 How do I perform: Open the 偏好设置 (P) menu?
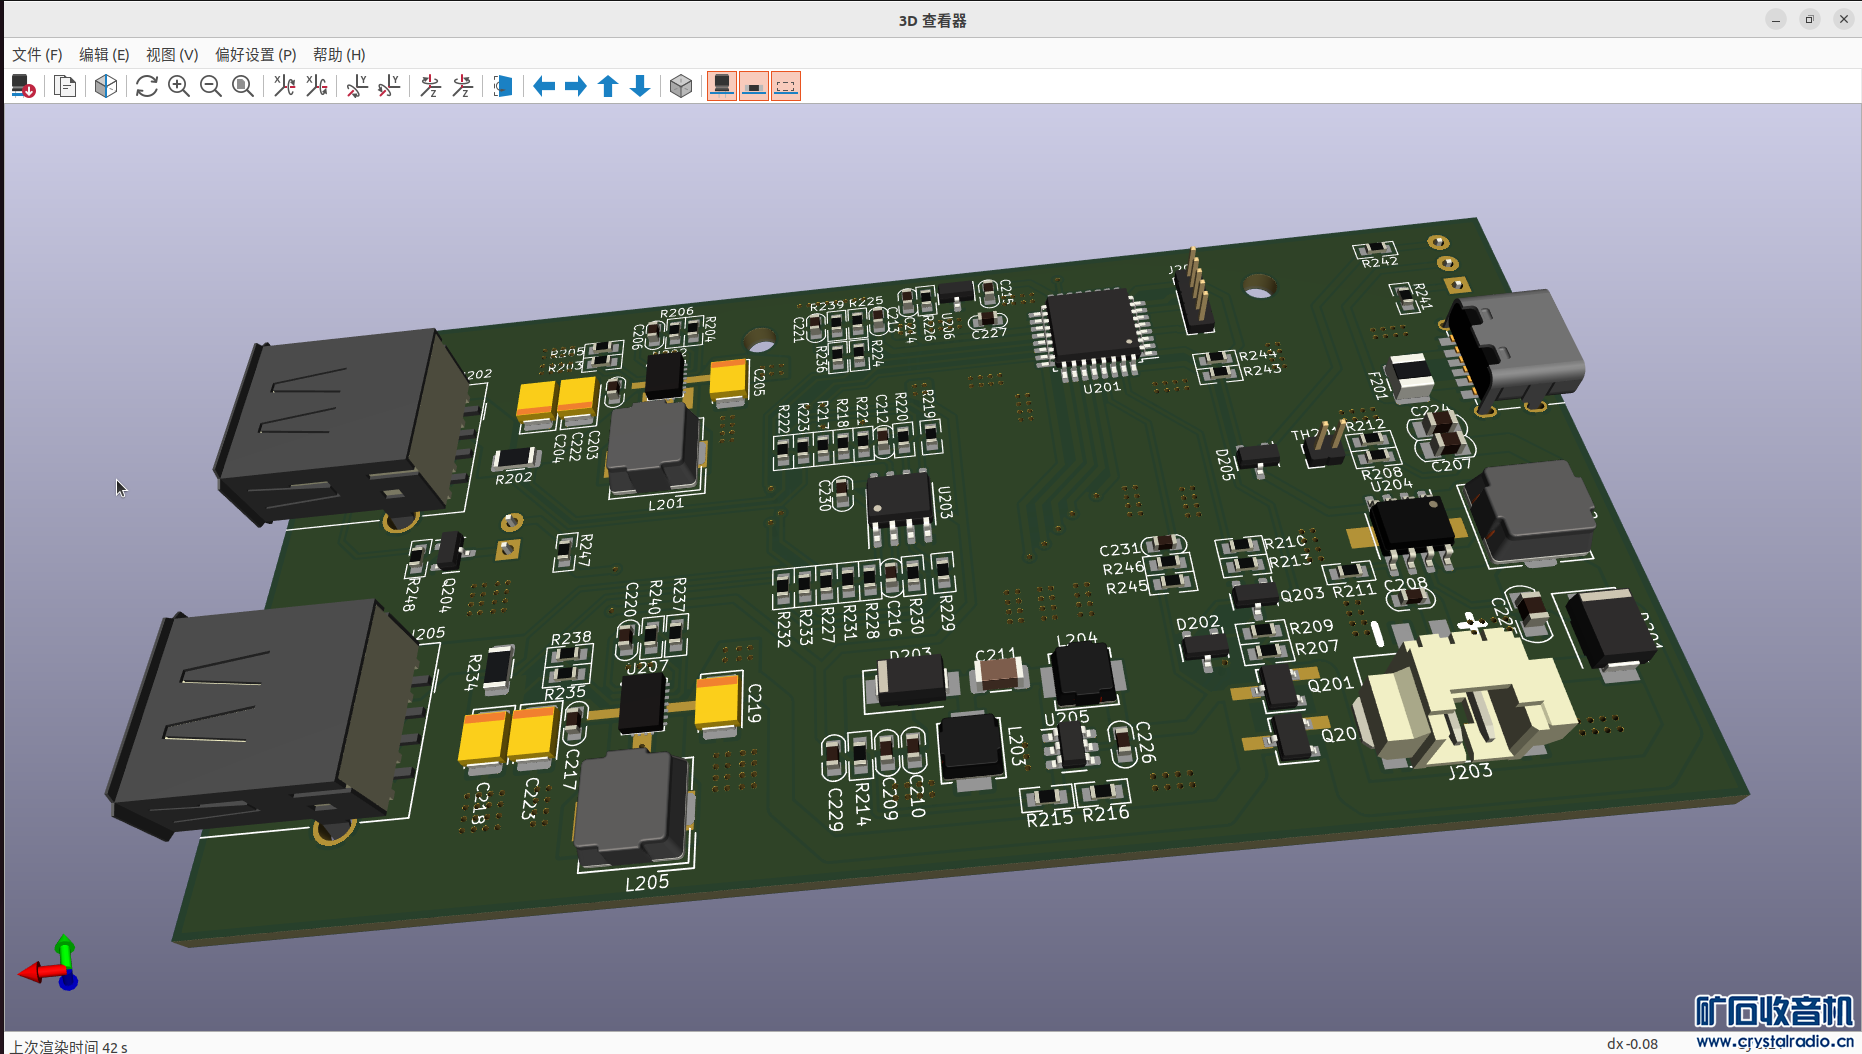[255, 54]
